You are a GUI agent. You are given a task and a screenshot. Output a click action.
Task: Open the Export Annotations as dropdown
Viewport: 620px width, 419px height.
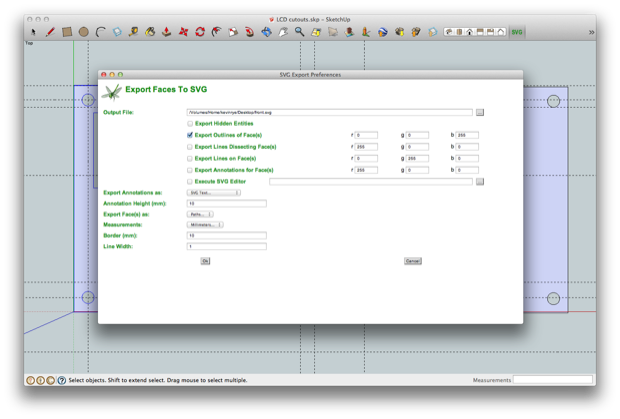point(214,193)
